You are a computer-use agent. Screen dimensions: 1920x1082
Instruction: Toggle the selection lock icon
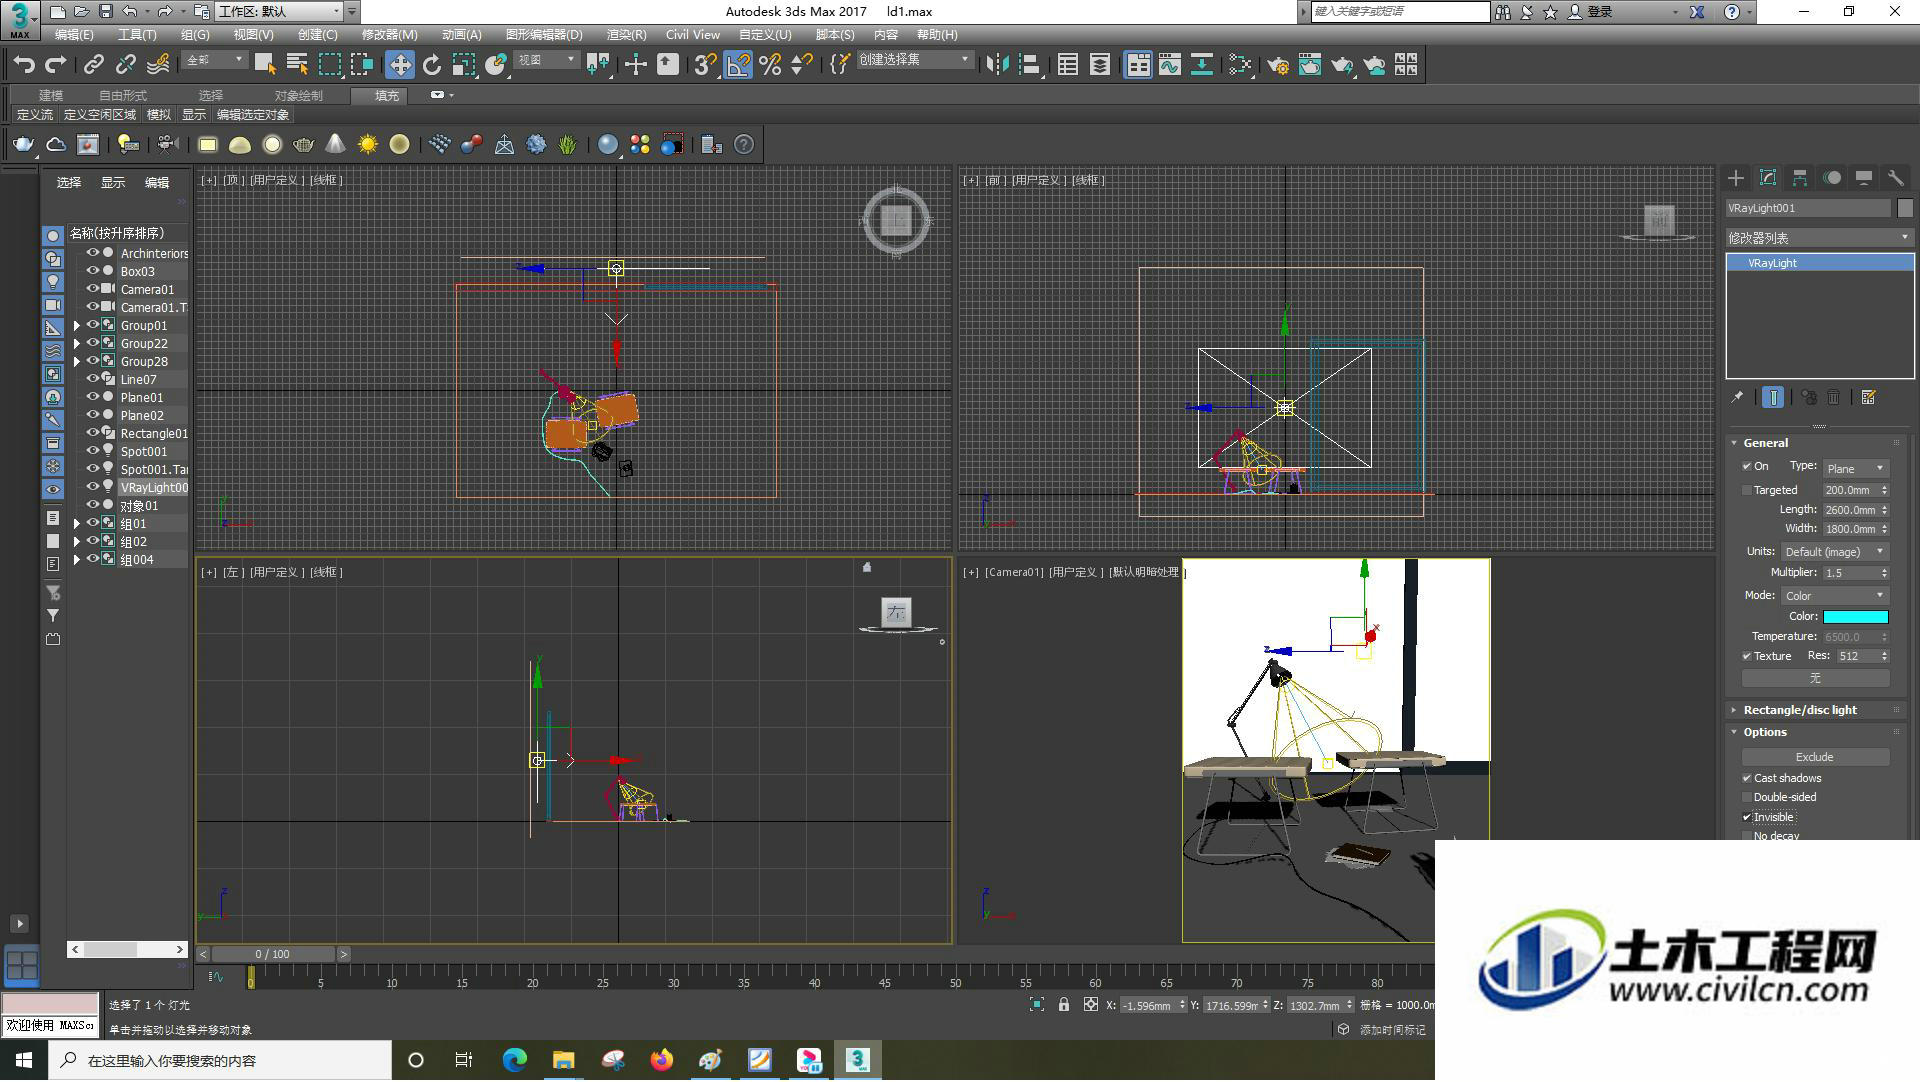[1064, 1005]
